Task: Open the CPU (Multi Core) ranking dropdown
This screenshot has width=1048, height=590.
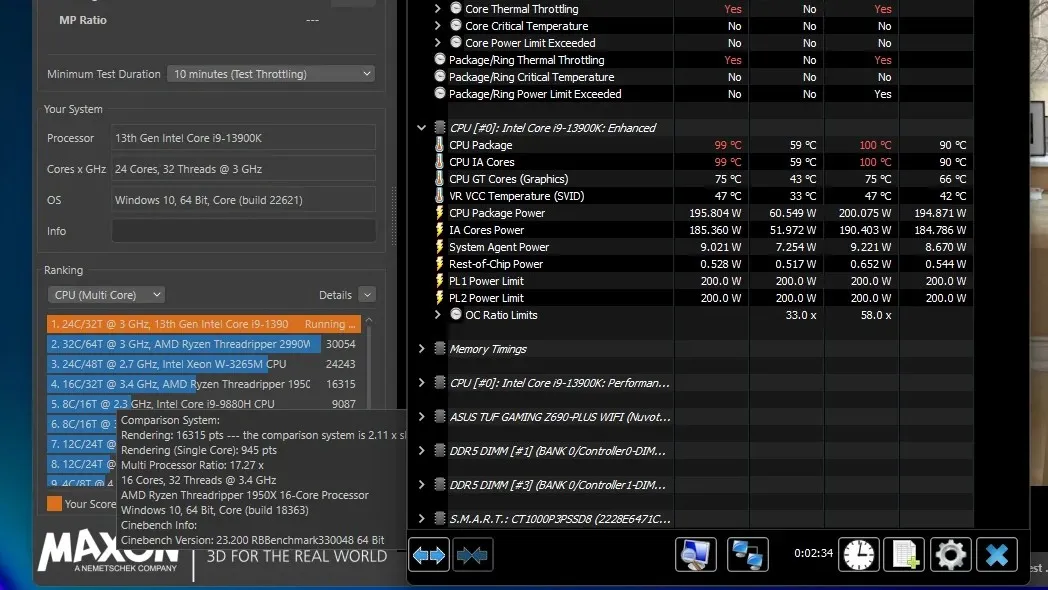Action: 106,295
